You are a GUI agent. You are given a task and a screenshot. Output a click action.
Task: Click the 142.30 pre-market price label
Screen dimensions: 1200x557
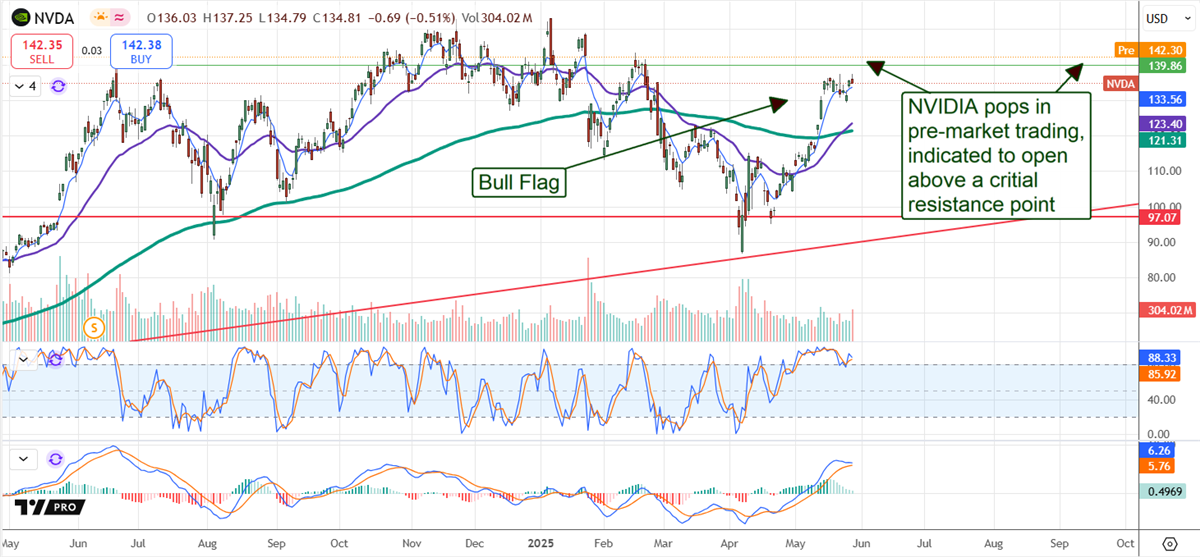click(x=1167, y=49)
